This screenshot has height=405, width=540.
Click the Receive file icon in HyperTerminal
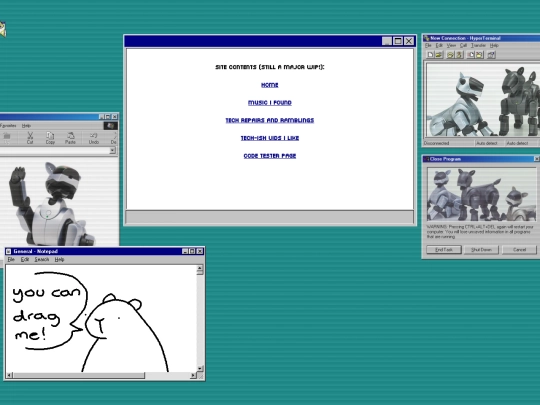point(480,55)
